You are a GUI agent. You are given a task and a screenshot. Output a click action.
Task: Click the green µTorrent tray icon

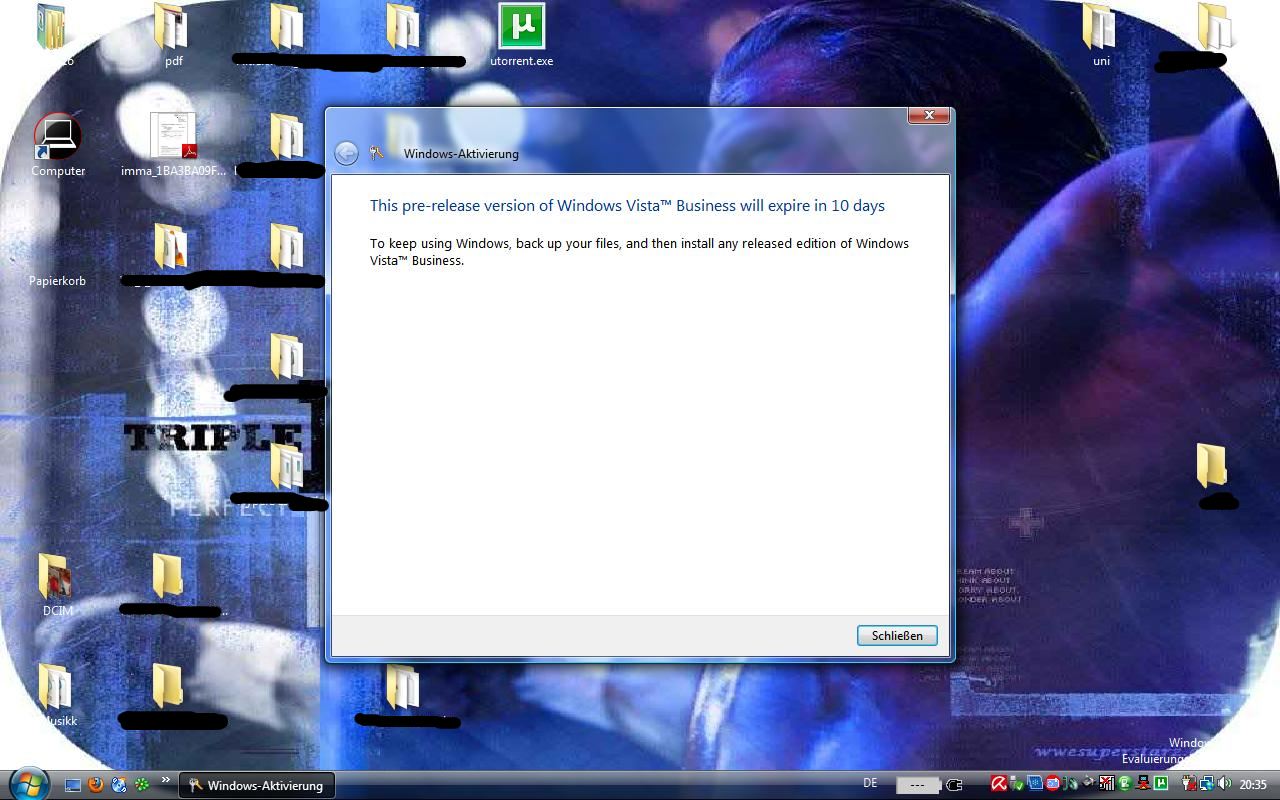(x=1160, y=784)
